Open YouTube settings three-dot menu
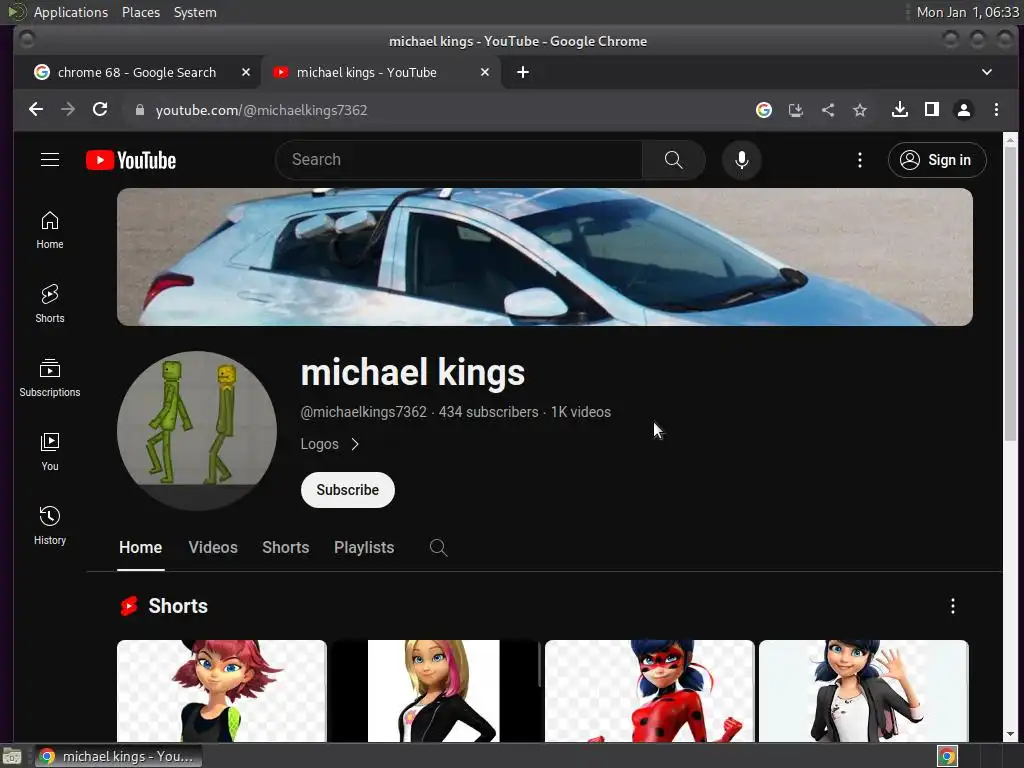 tap(859, 160)
